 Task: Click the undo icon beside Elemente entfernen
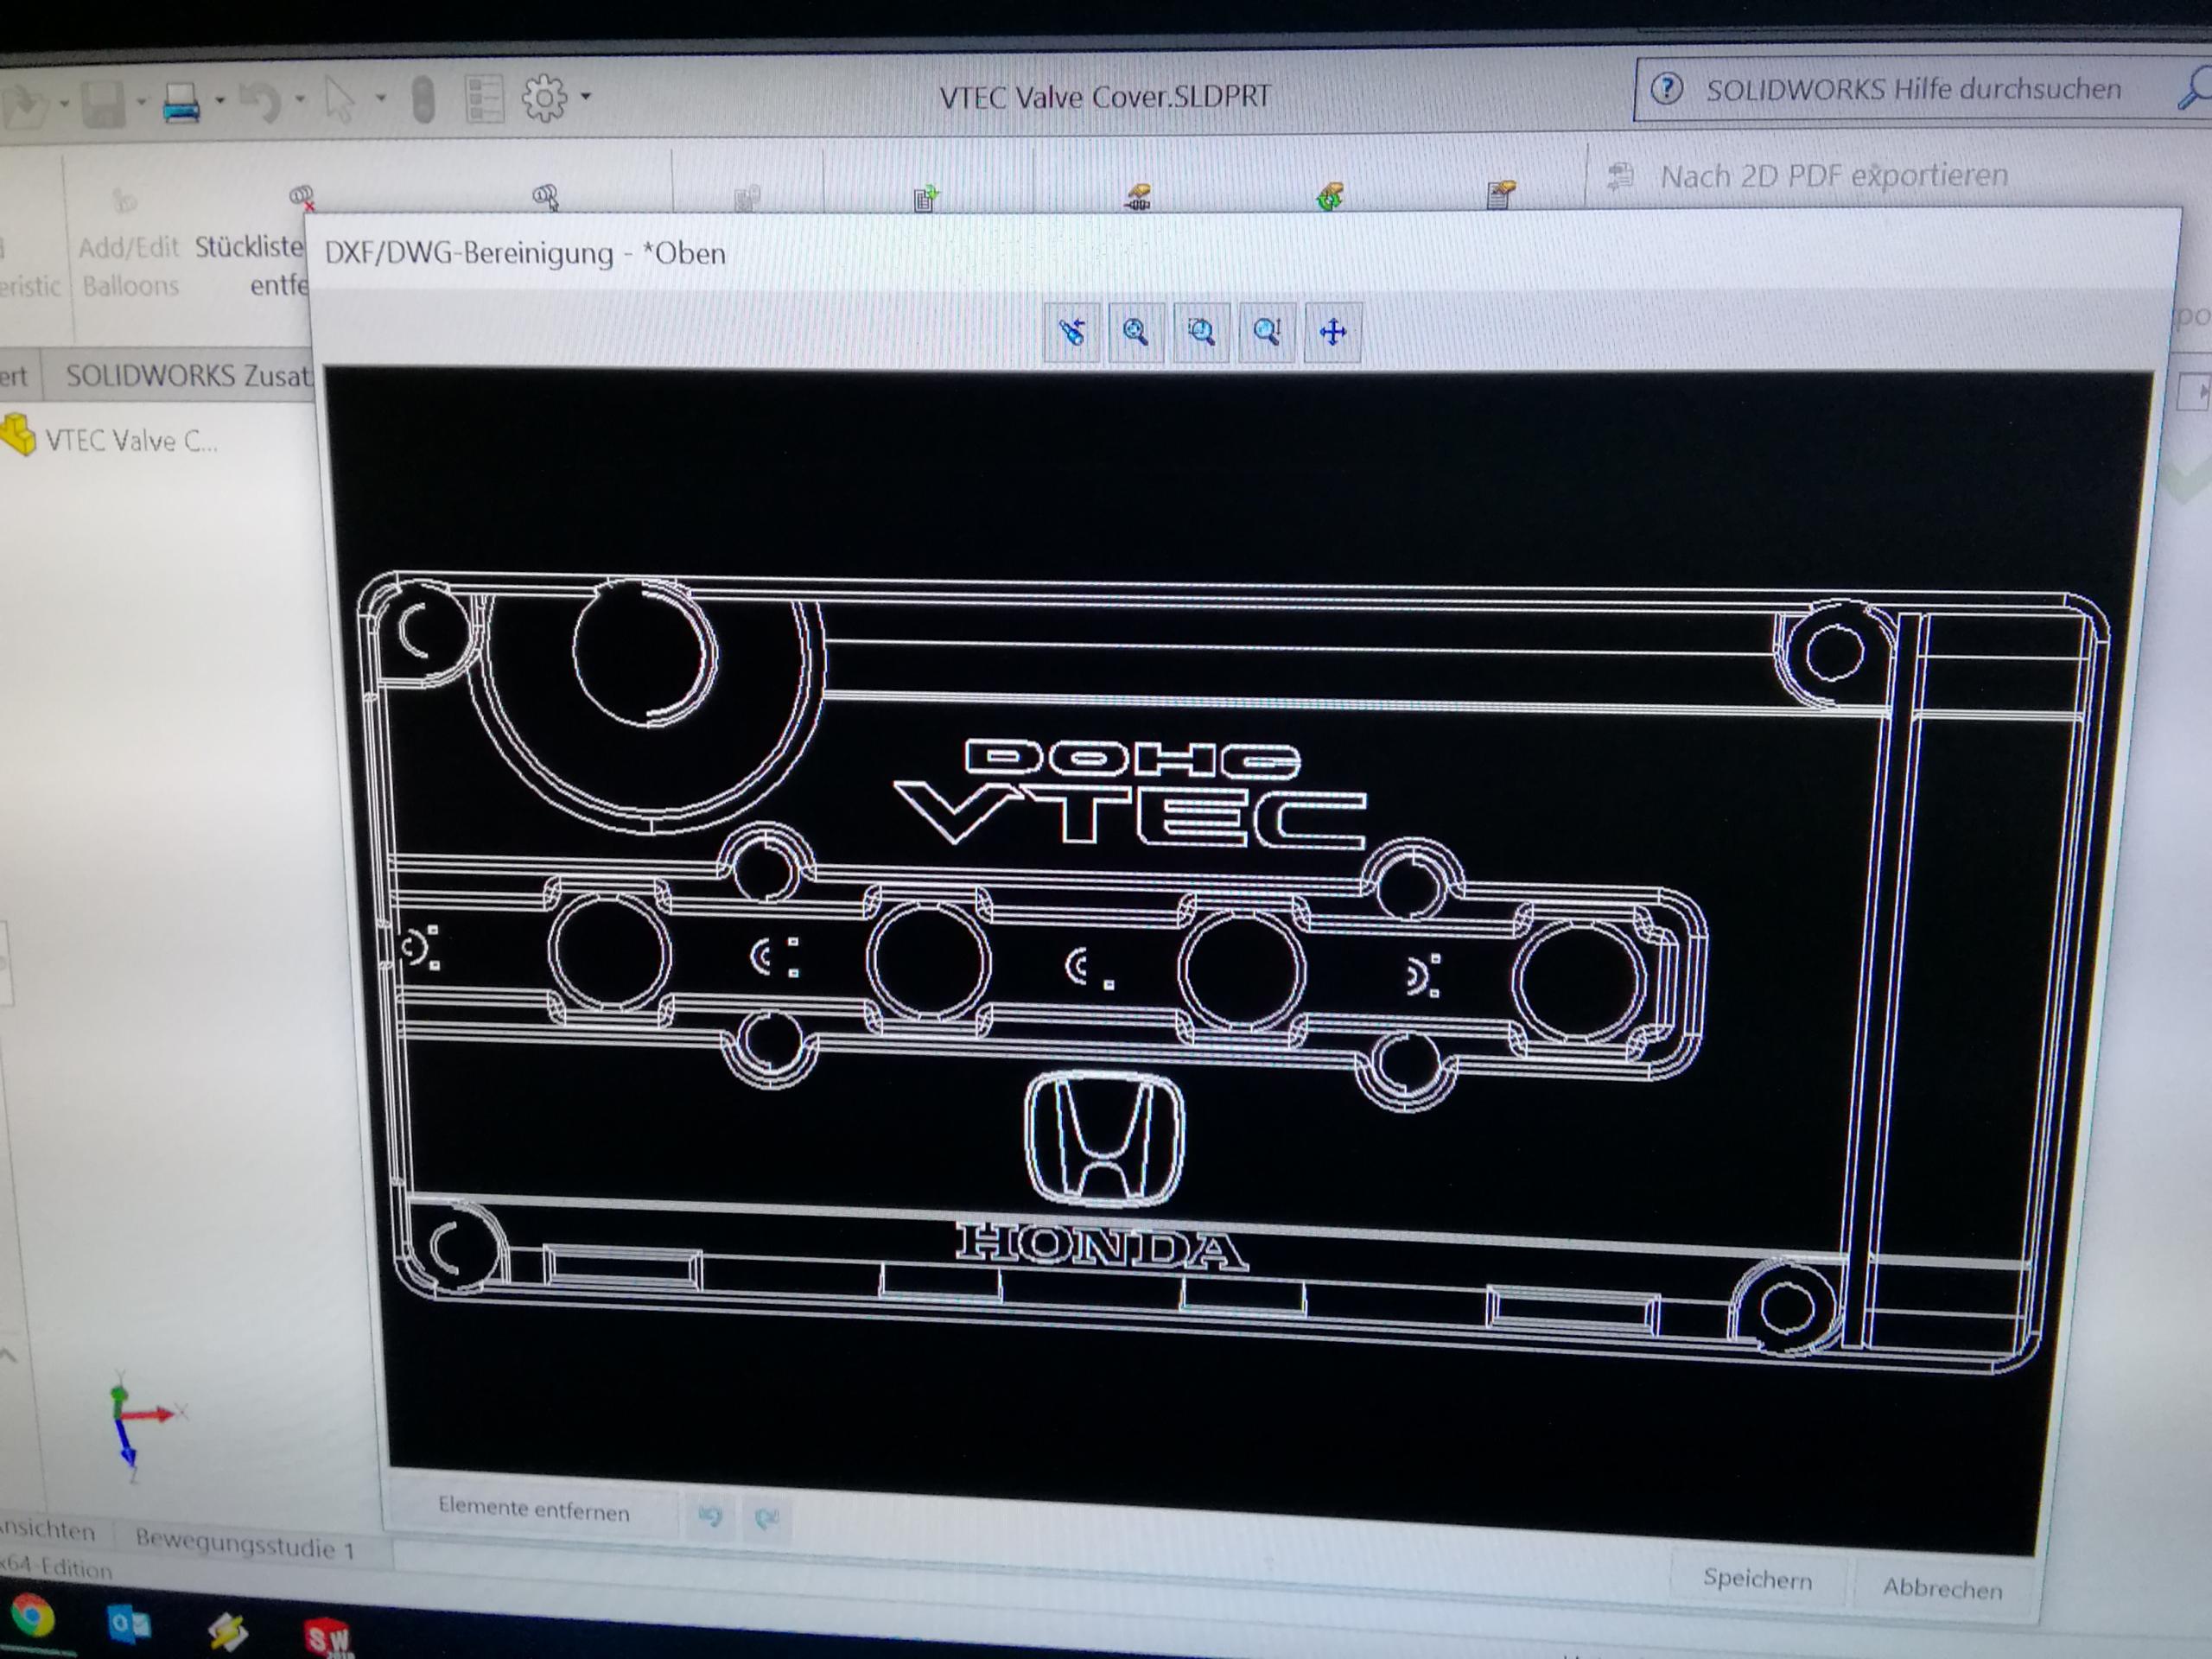click(x=710, y=1517)
